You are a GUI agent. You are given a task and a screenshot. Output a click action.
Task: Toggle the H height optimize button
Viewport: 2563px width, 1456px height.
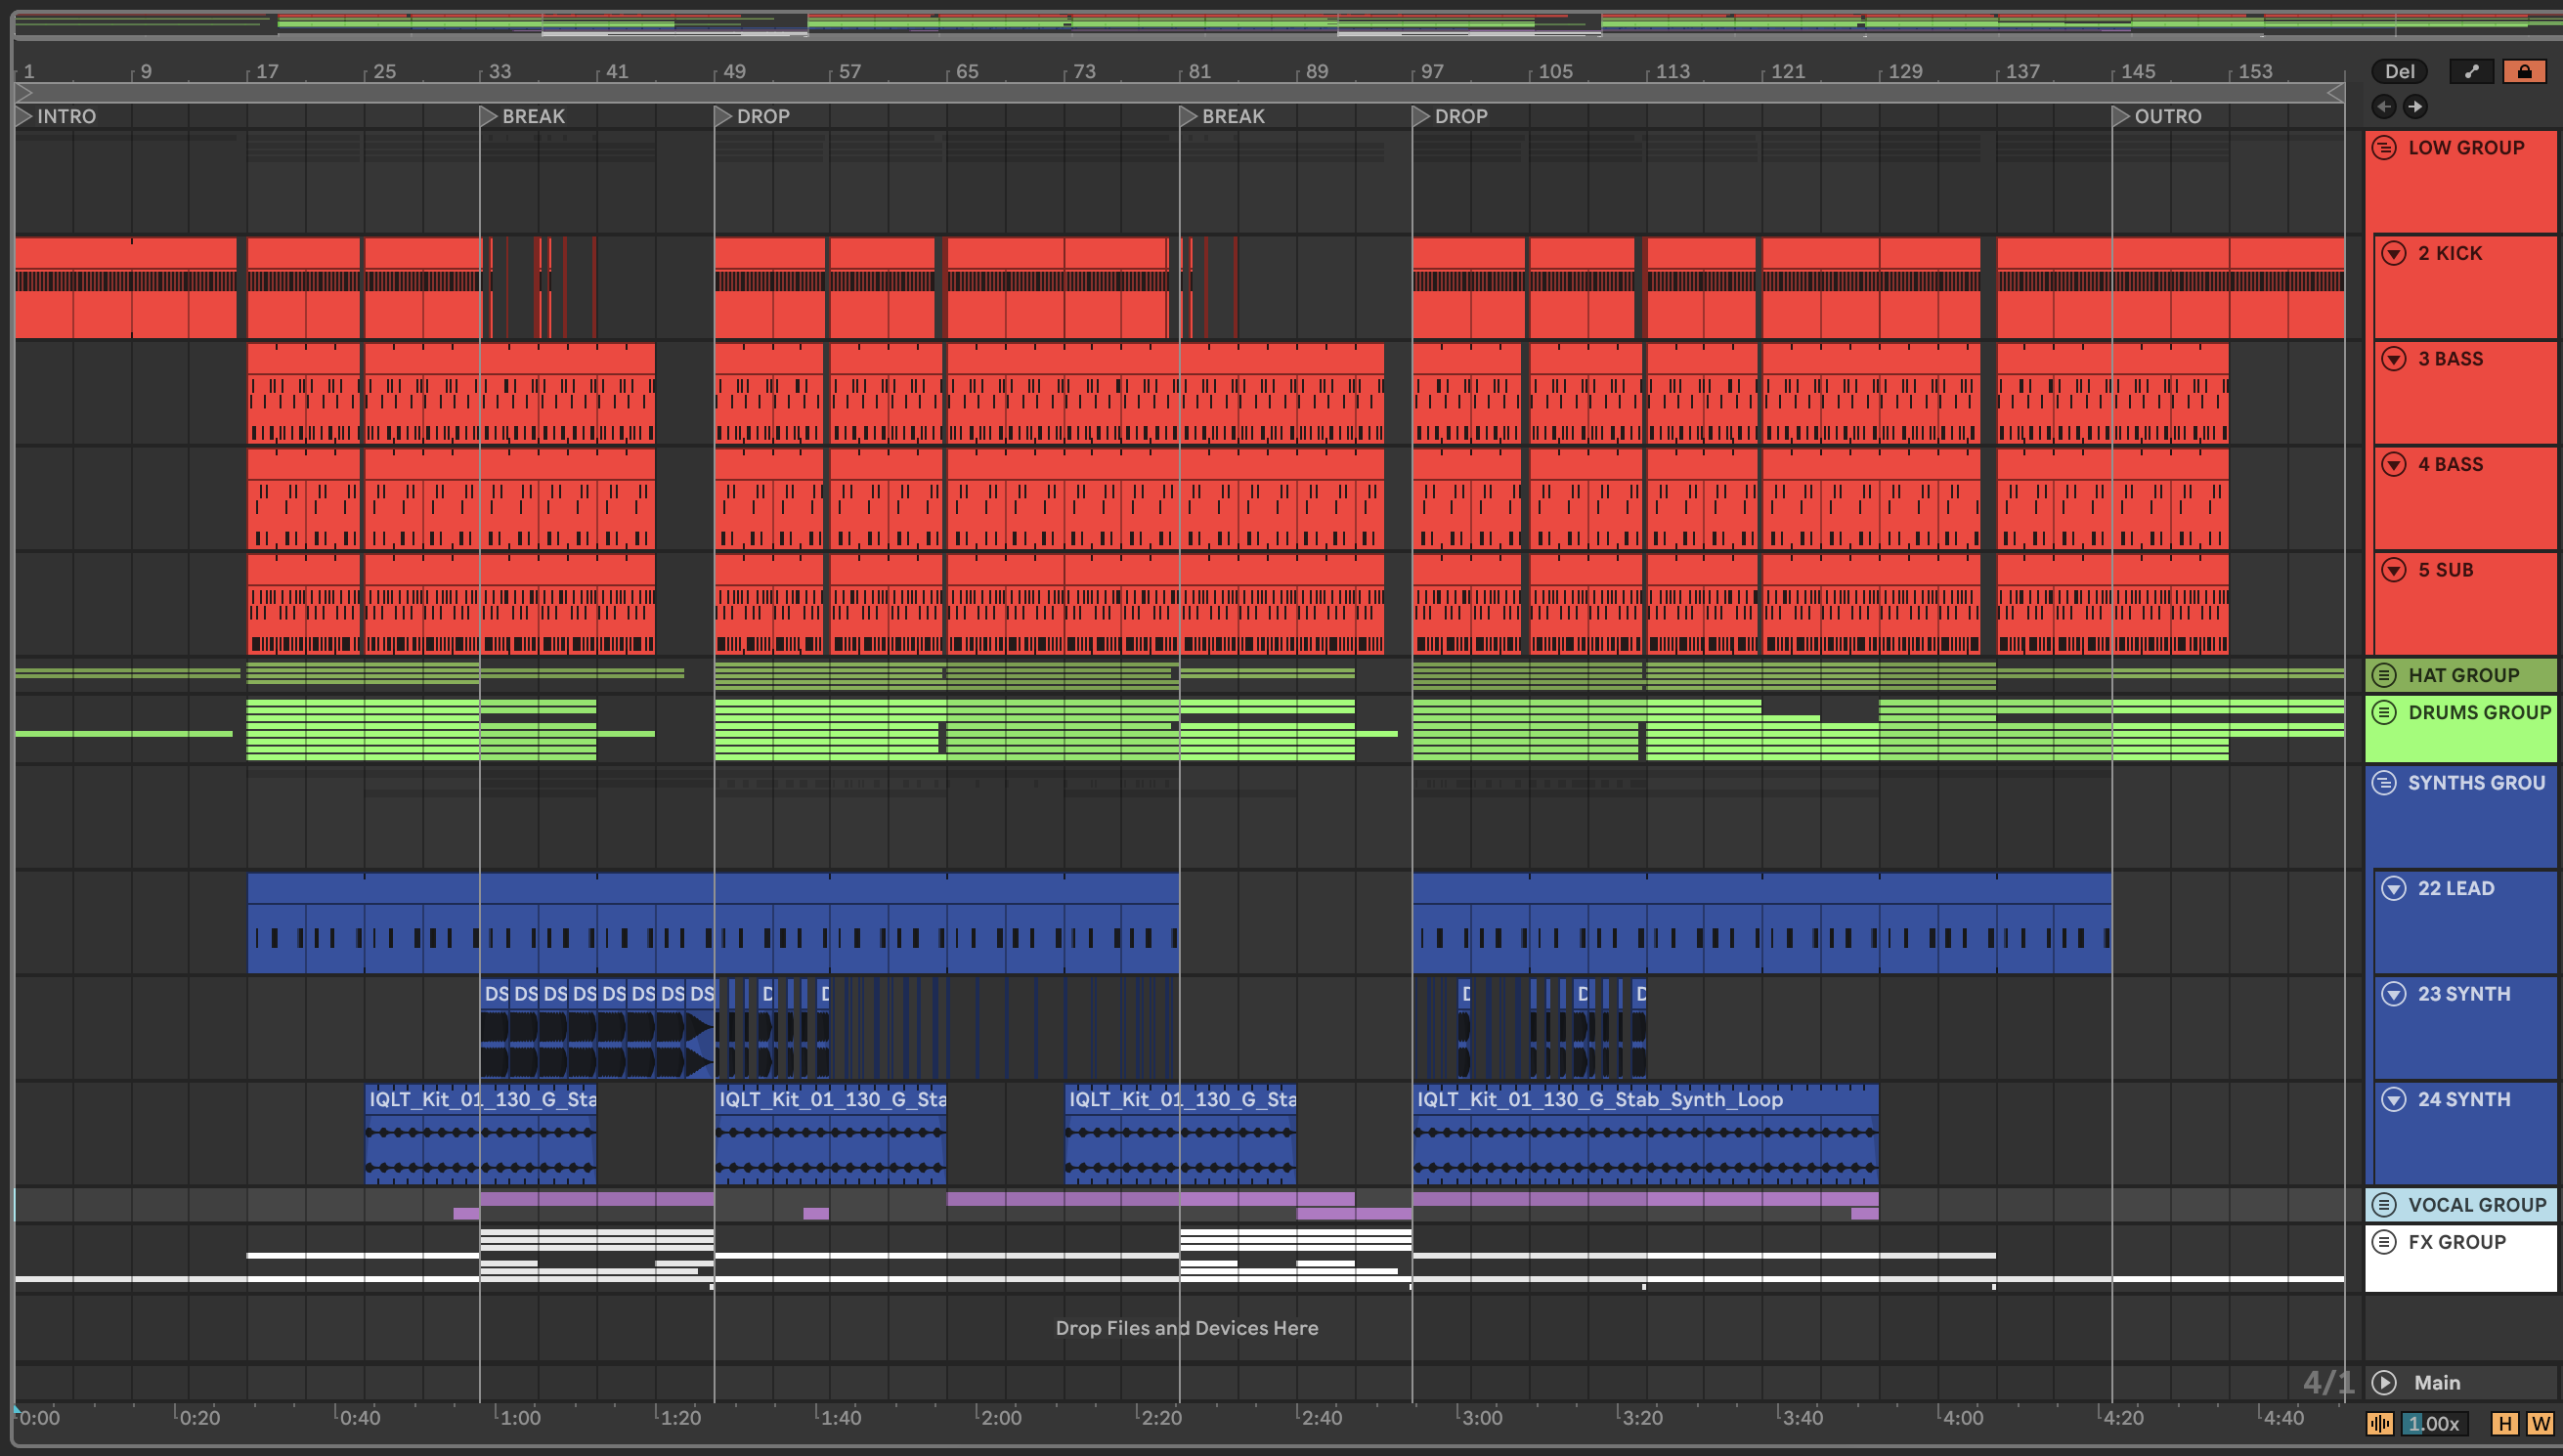tap(2505, 1423)
